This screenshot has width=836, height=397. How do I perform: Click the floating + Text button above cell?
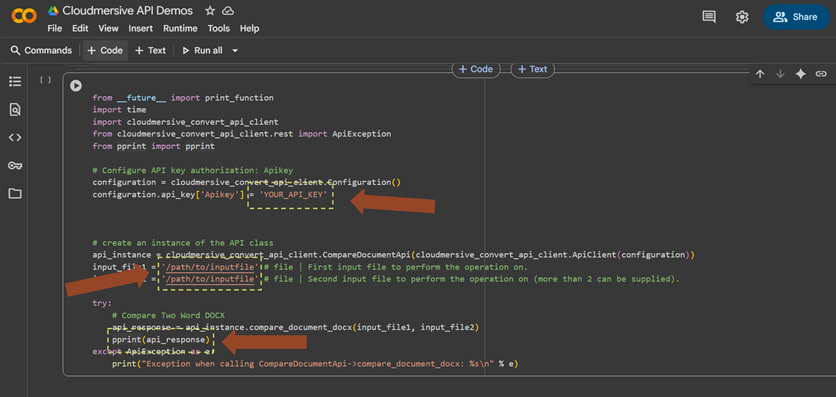pos(533,69)
